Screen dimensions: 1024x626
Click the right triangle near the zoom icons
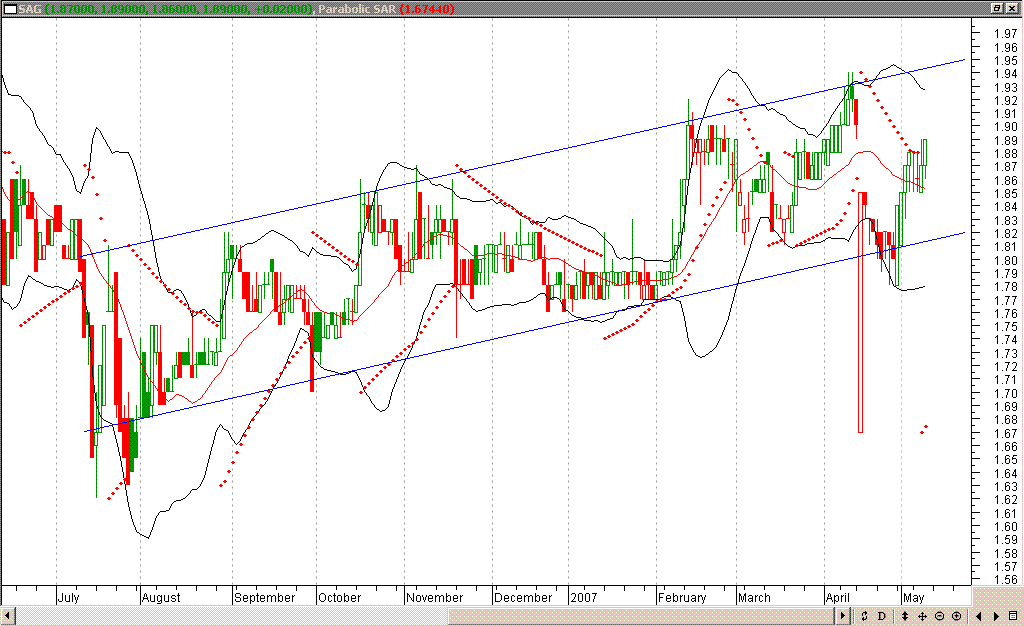click(x=997, y=616)
